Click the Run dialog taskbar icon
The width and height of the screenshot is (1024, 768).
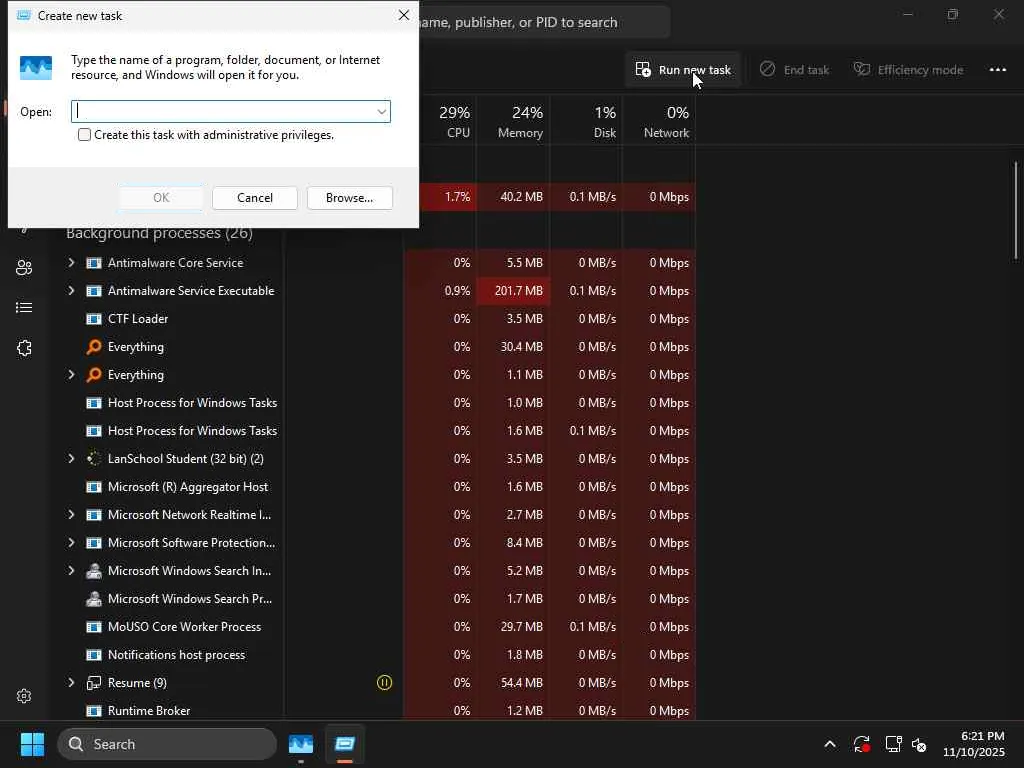tap(345, 744)
